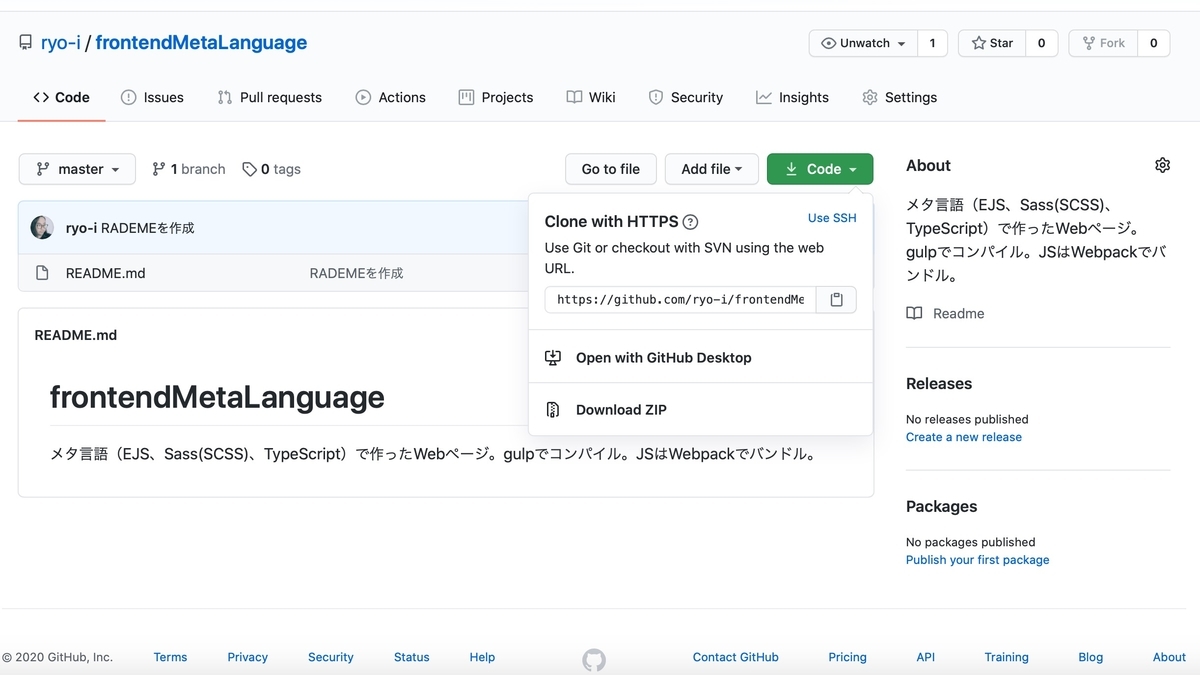1200x675 pixels.
Task: Click the Releases heading
Action: [x=939, y=383]
